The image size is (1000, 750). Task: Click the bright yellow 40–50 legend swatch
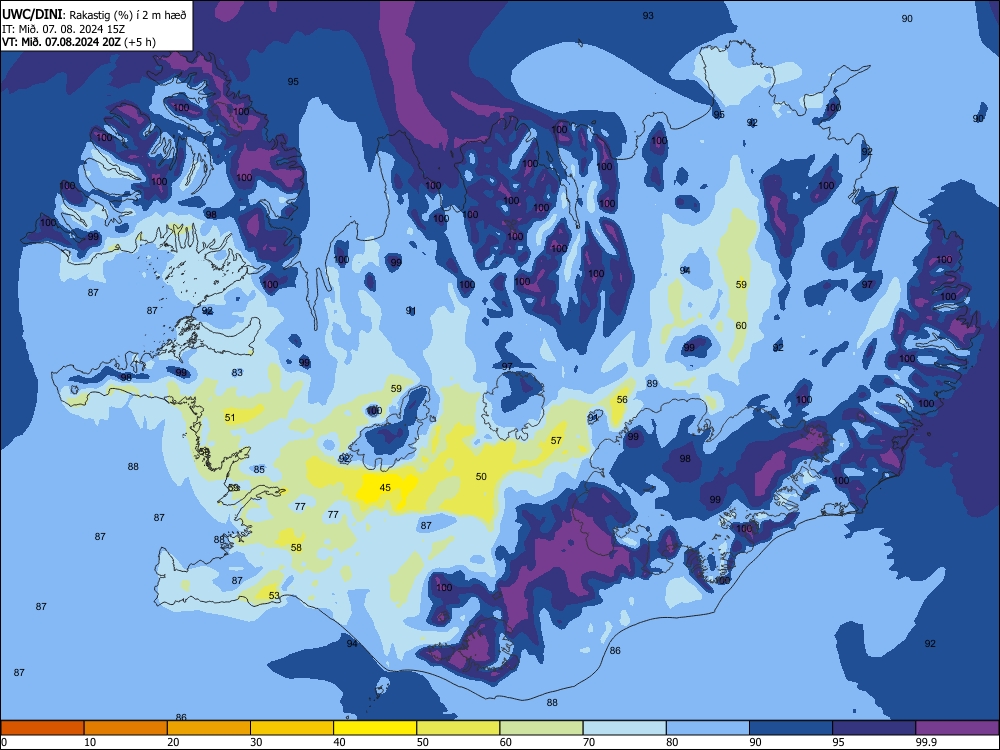click(x=375, y=728)
